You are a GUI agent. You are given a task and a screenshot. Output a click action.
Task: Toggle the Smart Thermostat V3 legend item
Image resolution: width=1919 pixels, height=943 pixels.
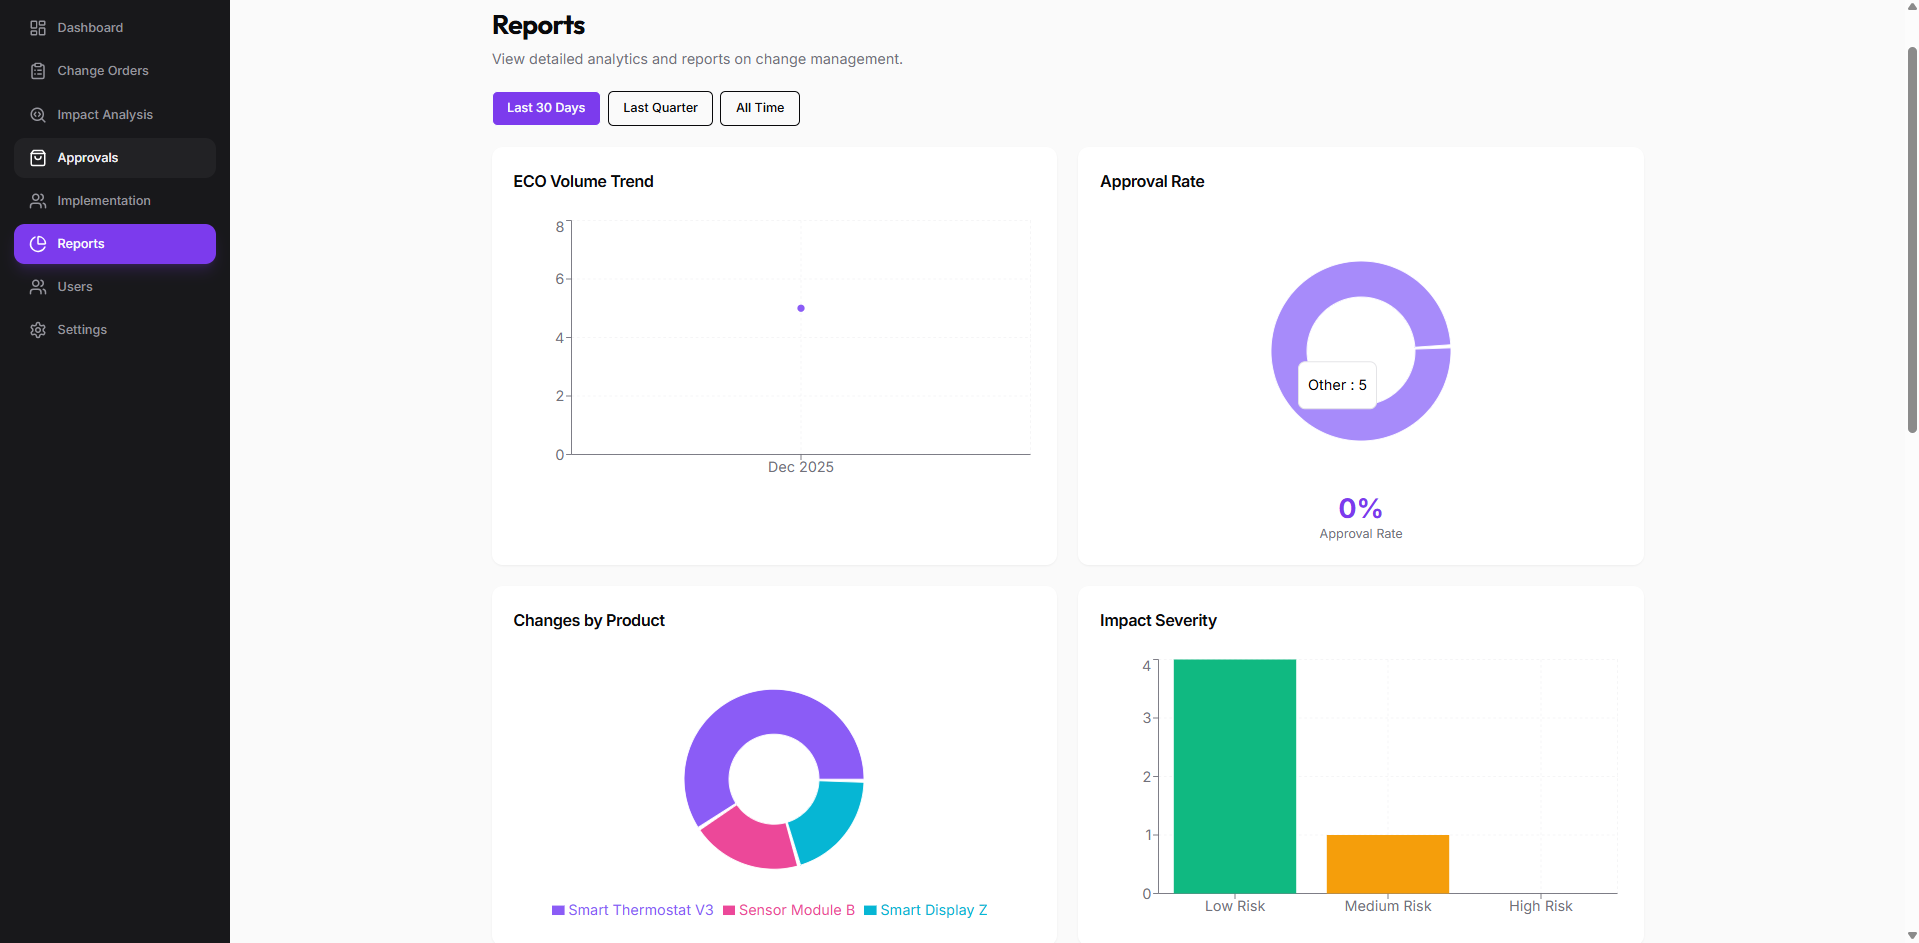632,910
